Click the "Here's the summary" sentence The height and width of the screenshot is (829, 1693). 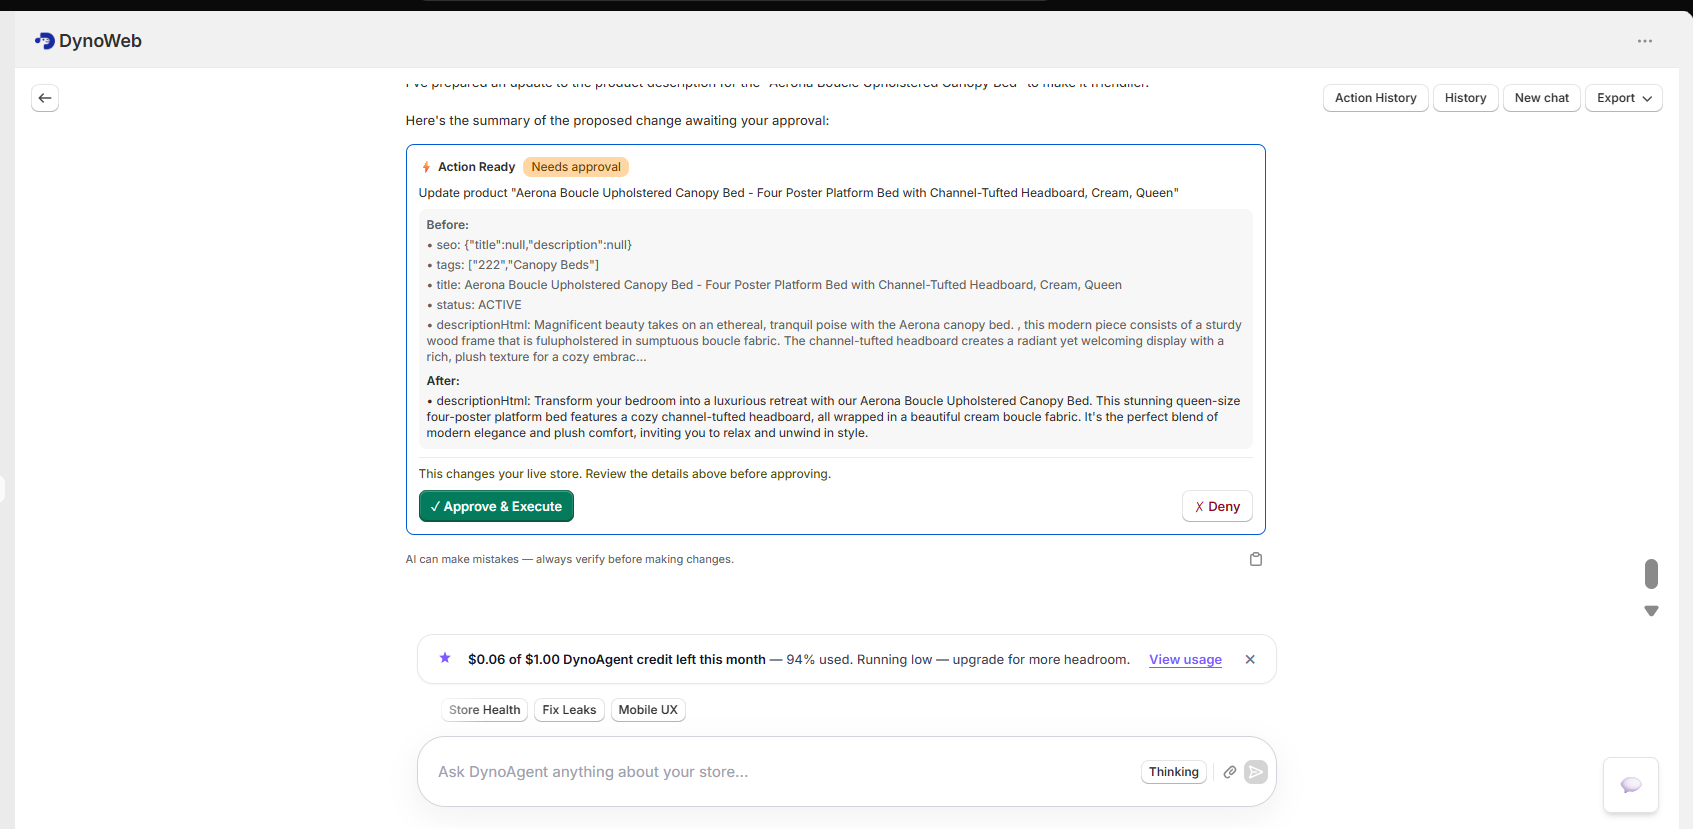(617, 121)
